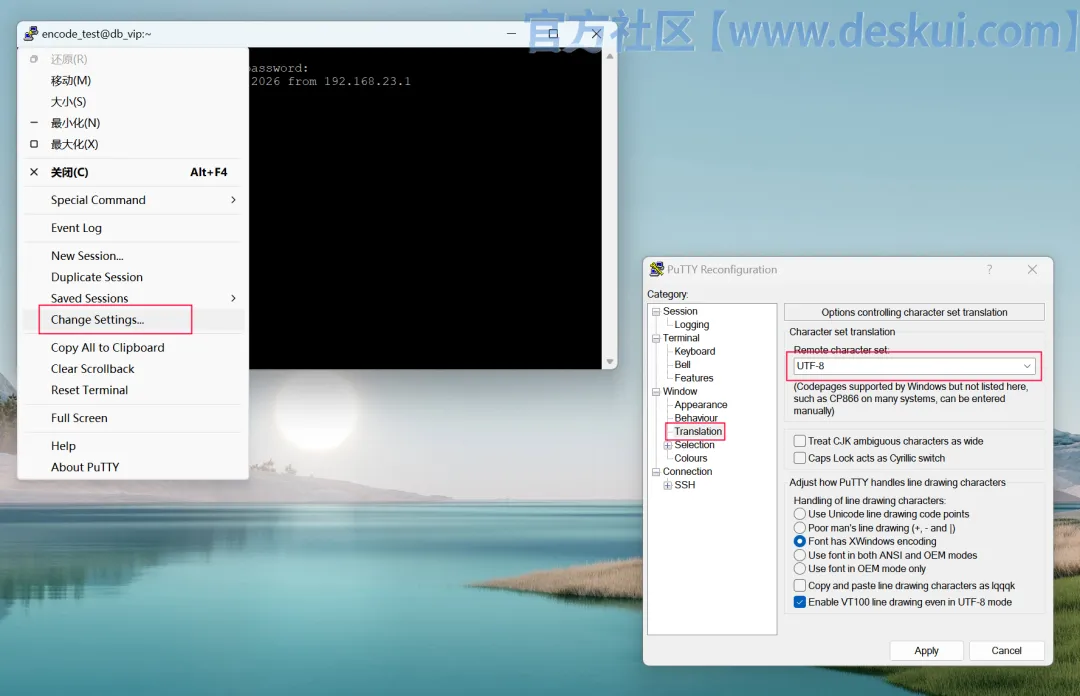
Task: Select Colours category
Action: point(691,458)
